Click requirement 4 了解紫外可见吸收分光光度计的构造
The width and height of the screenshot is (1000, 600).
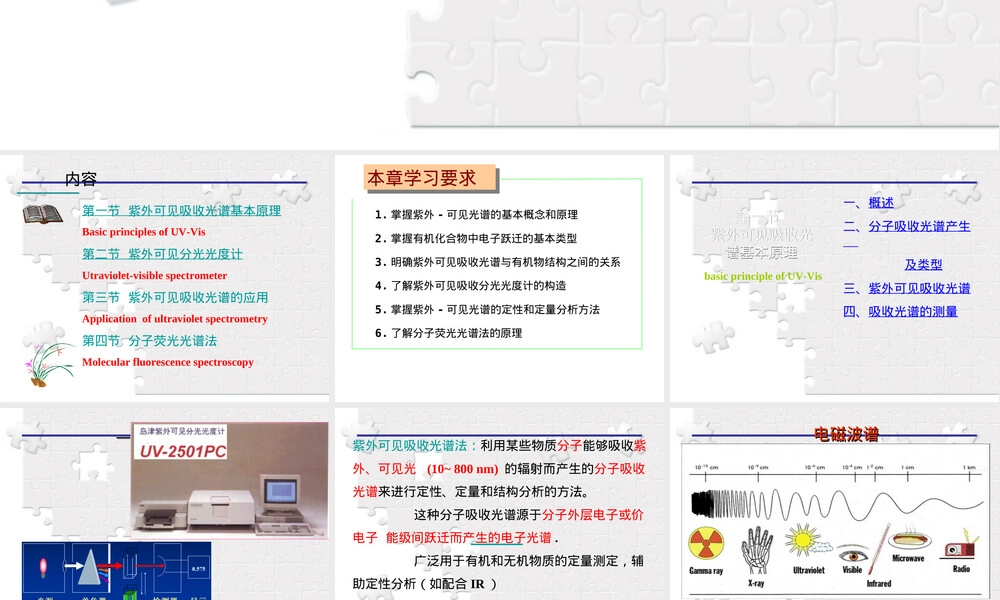(x=471, y=286)
